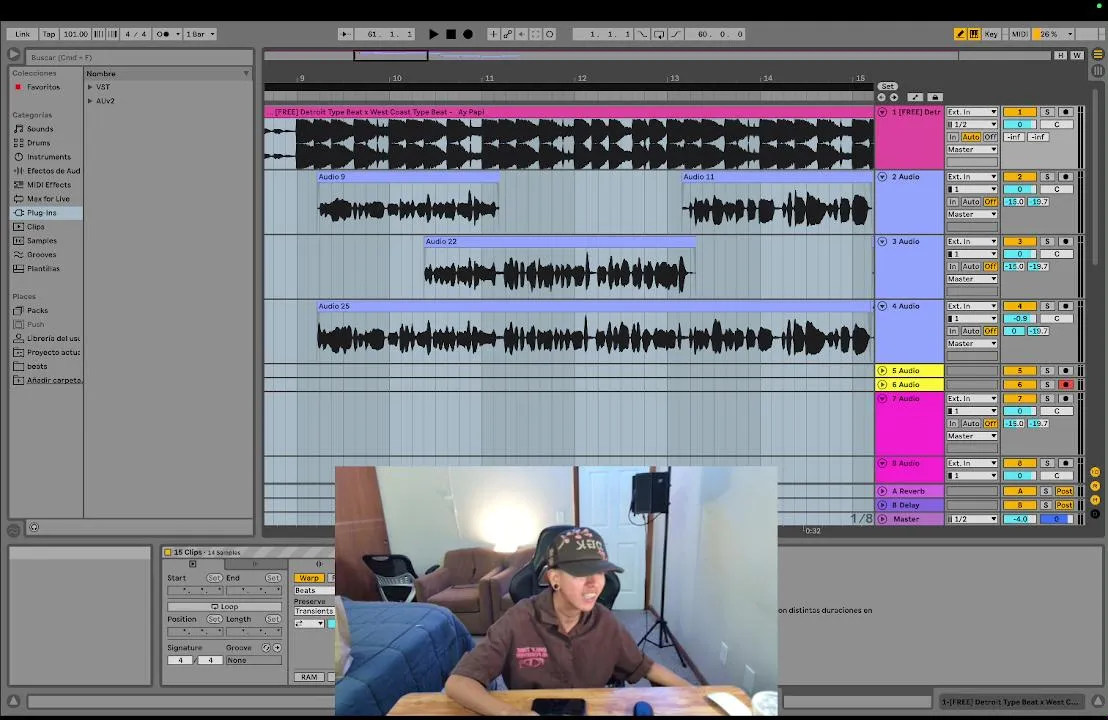Image resolution: width=1108 pixels, height=720 pixels.
Task: Toggle the MIDI arrangement overdub plus icon
Action: (493, 34)
